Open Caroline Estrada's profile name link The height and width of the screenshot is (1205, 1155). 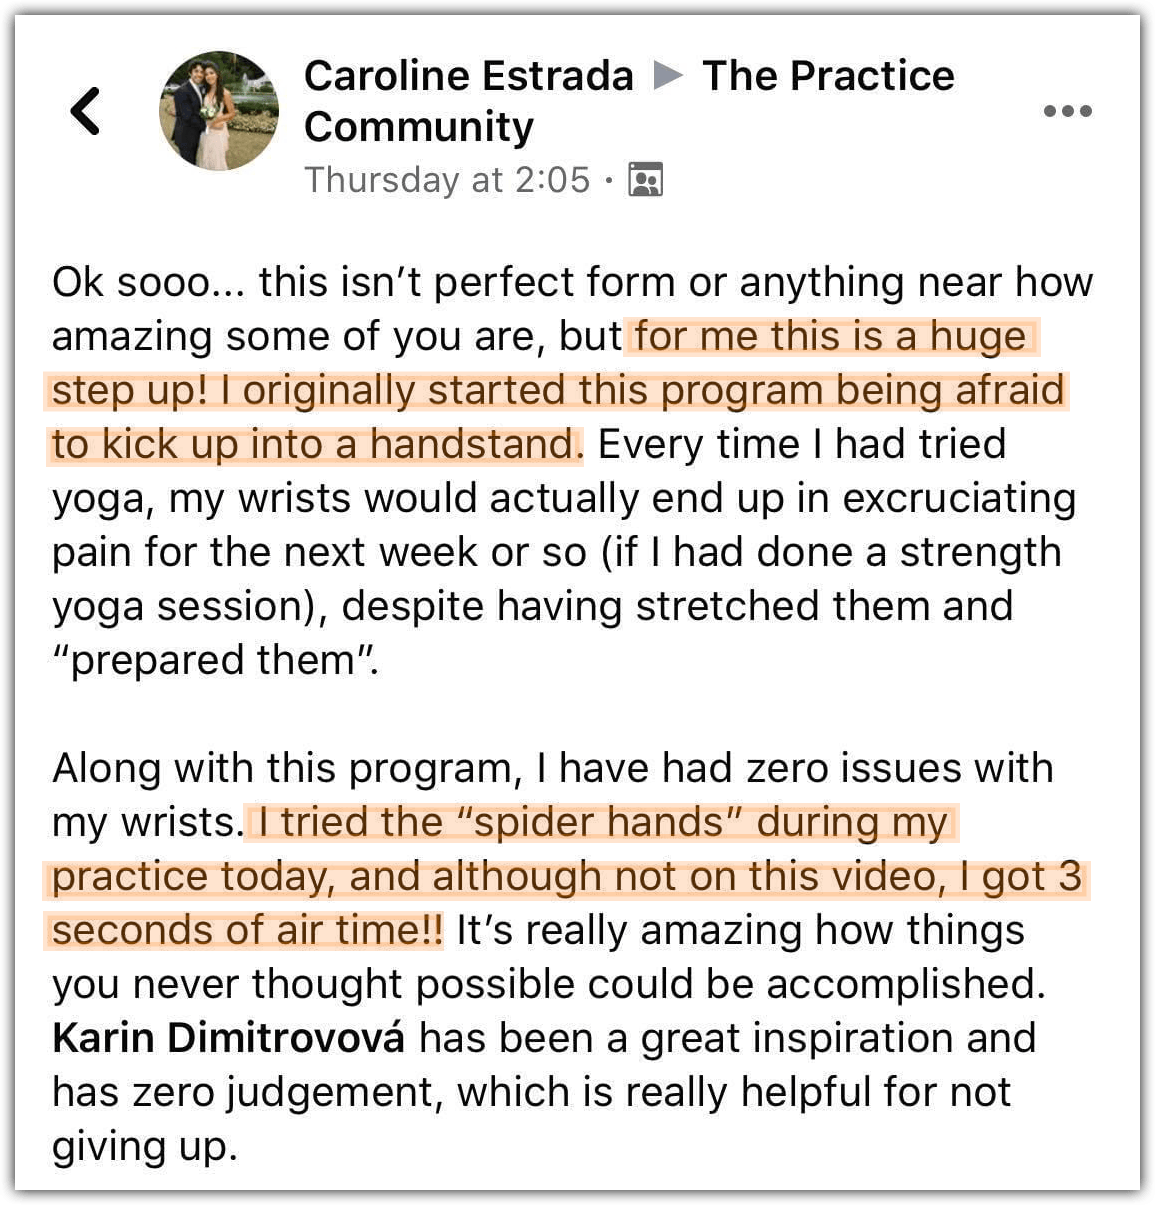coord(468,76)
